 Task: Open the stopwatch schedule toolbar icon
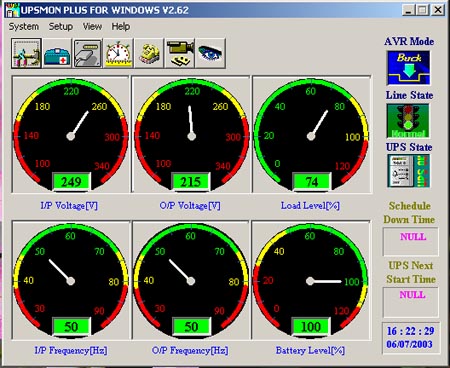point(118,53)
